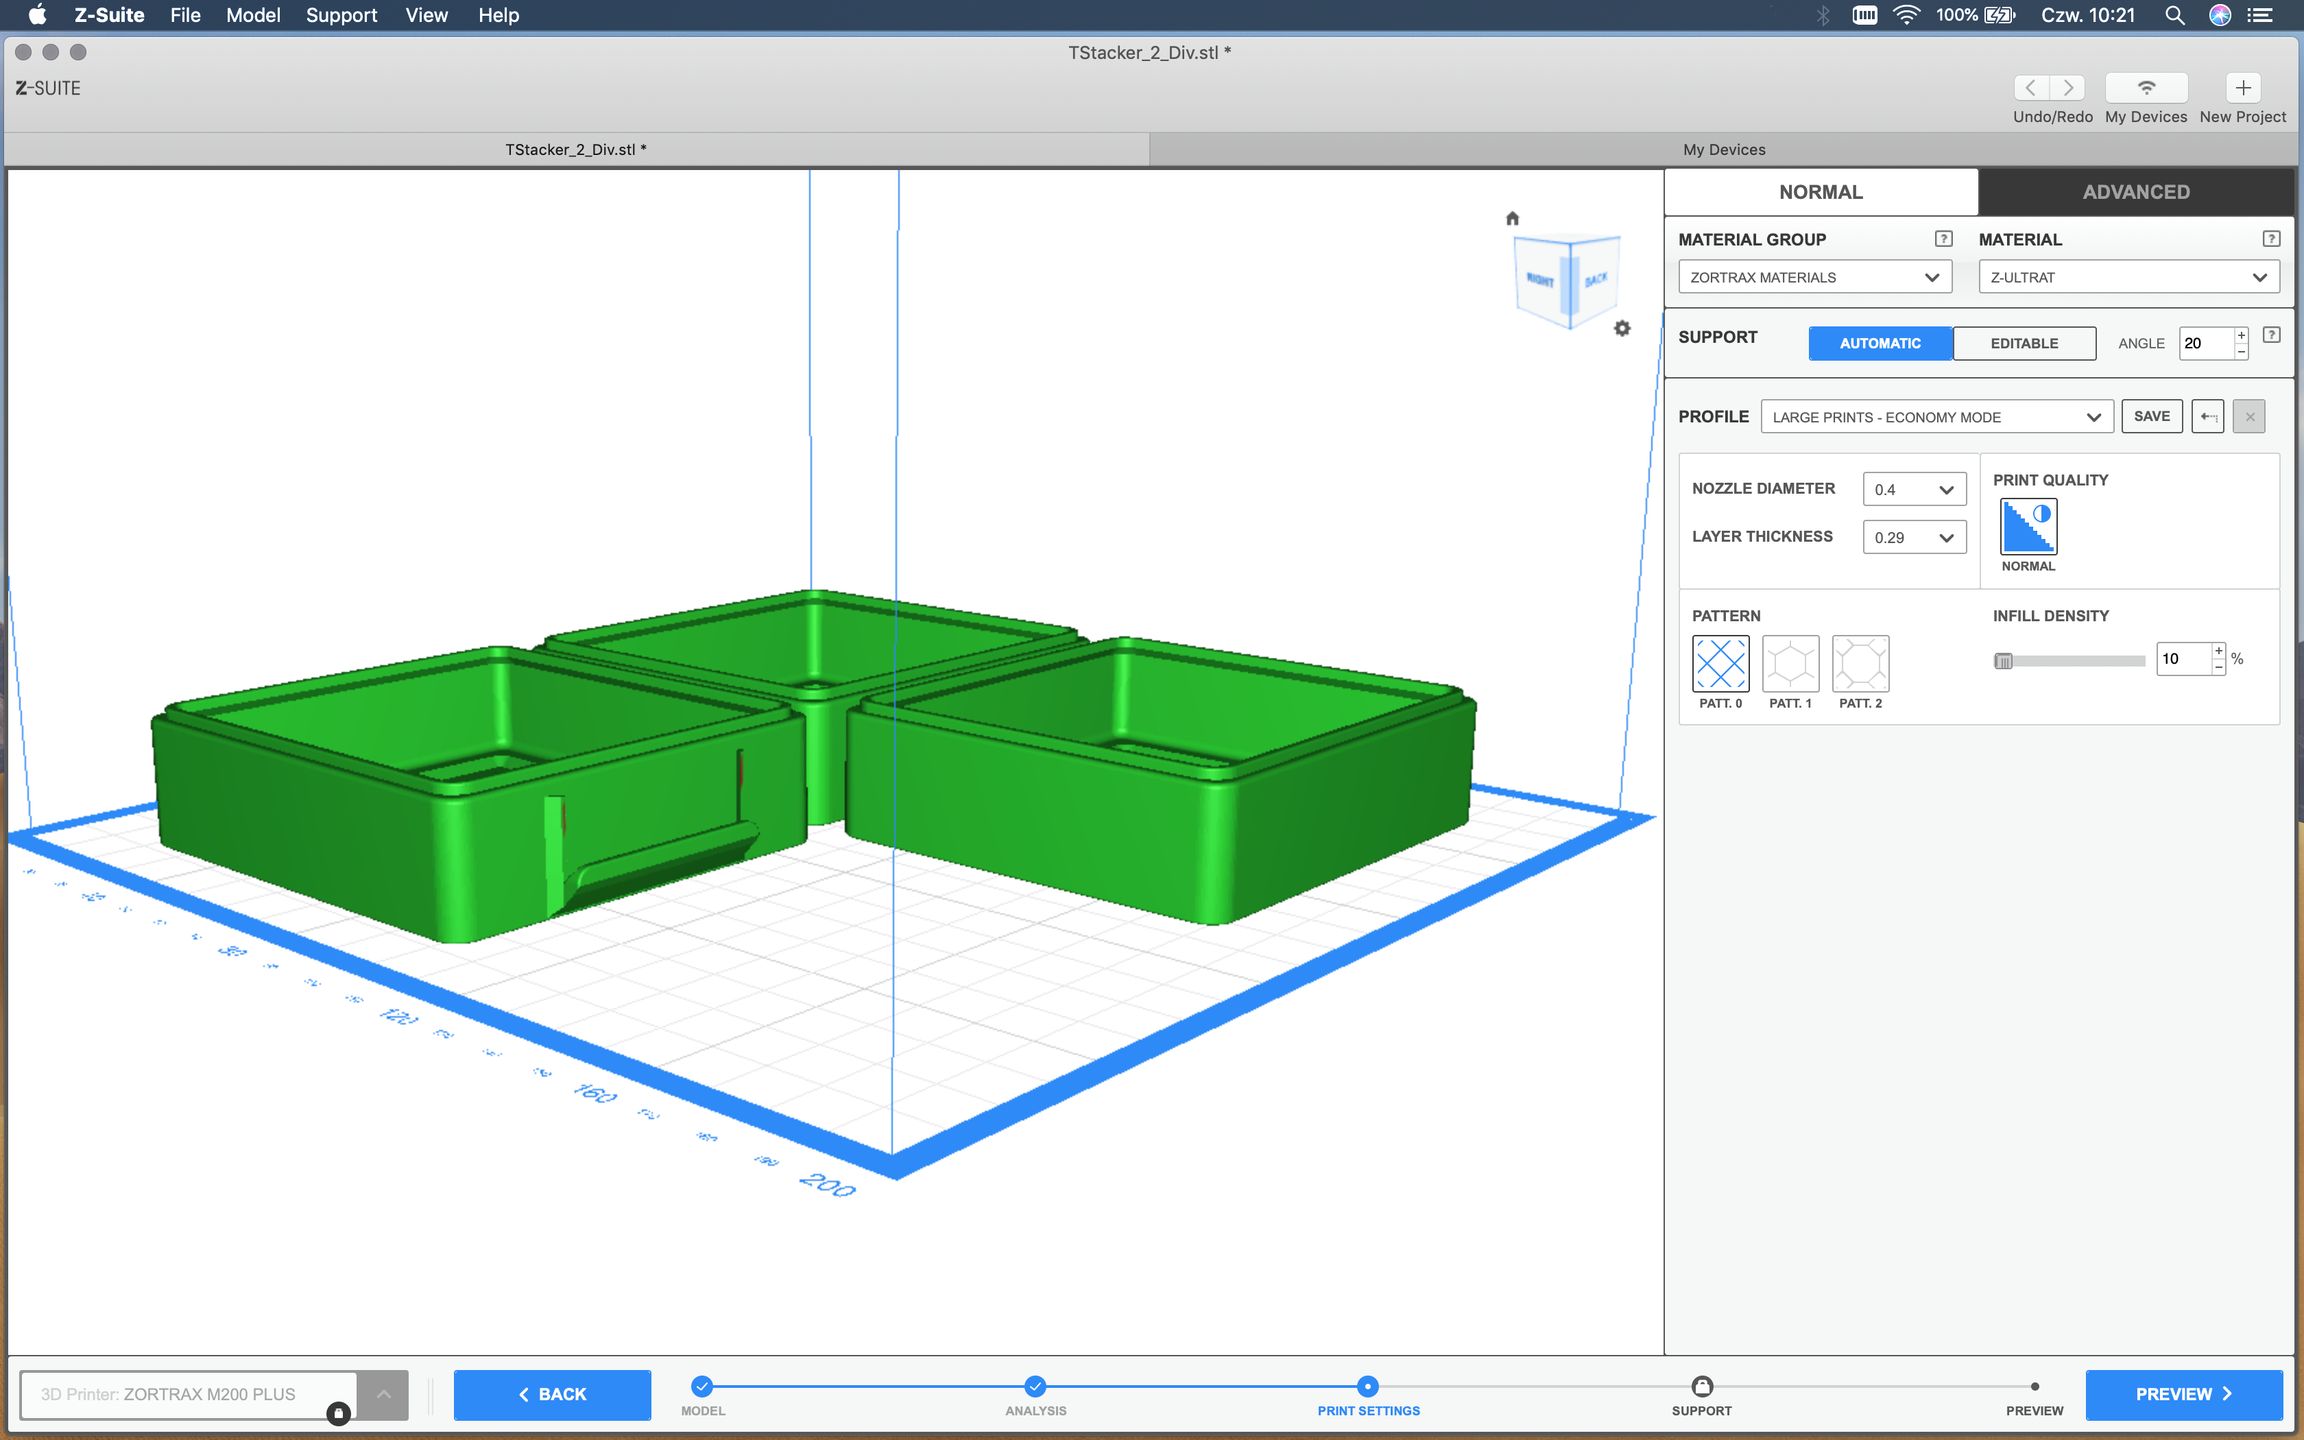Increase infill density with plus stepper
This screenshot has height=1440, width=2304.
(x=2218, y=651)
